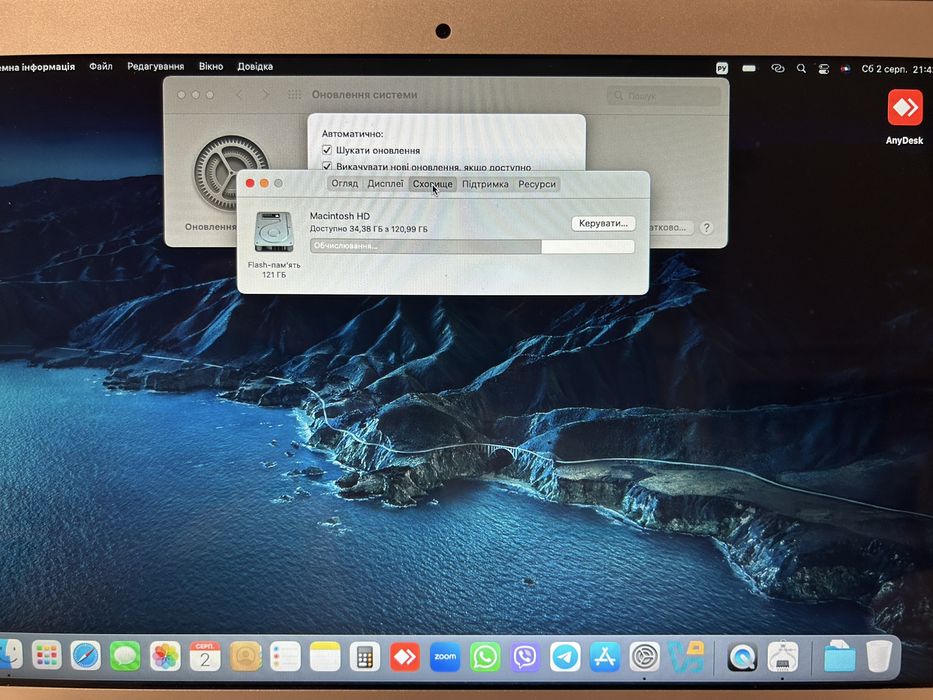Click the Macintosh HD drive icon
This screenshot has height=700, width=933.
coord(274,232)
